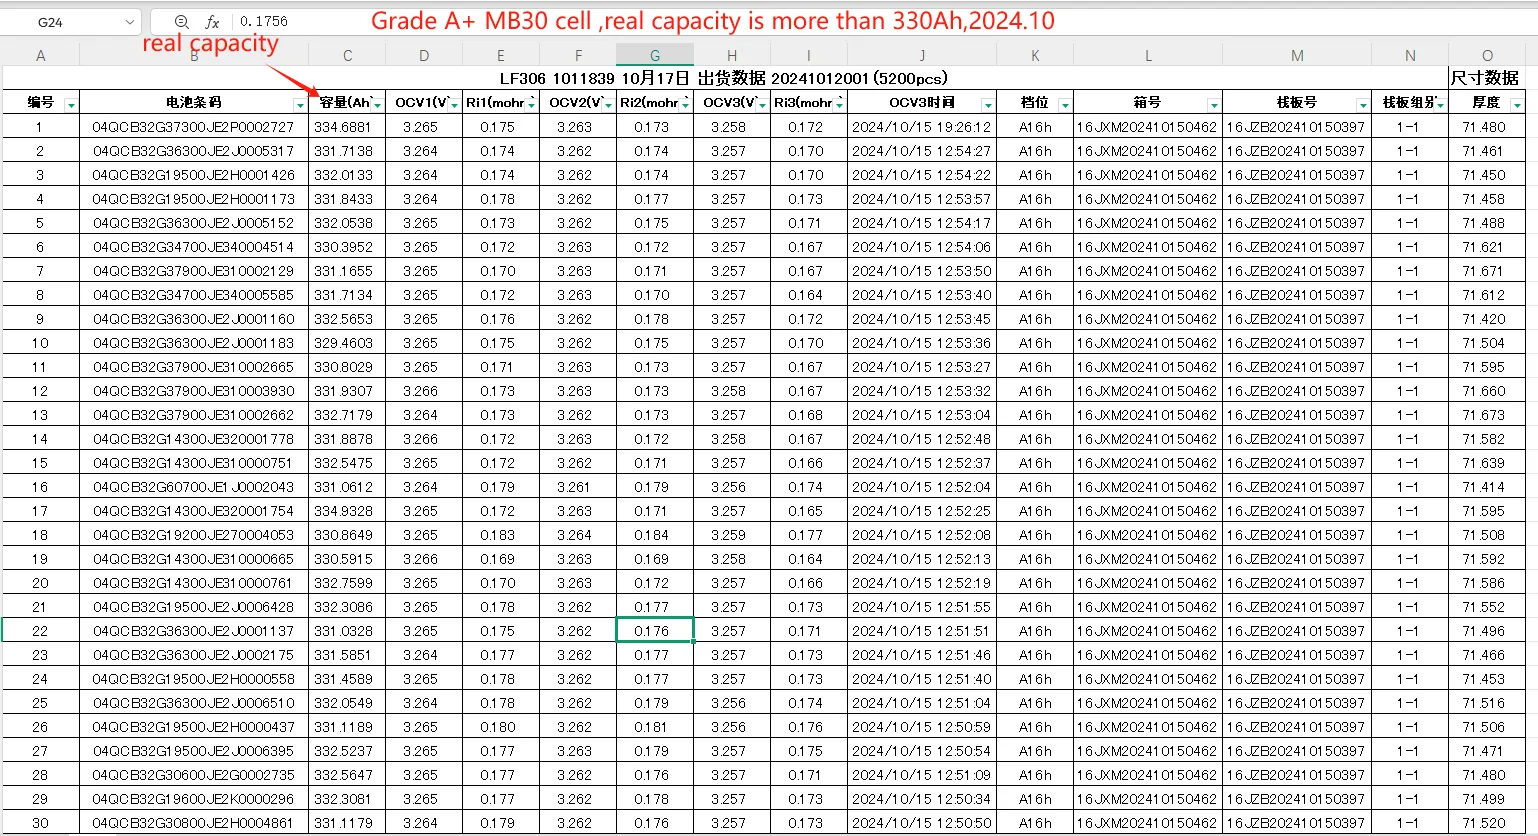Expand the OCV2 column filter dropdown
Image resolution: width=1538 pixels, height=836 pixels.
(608, 104)
